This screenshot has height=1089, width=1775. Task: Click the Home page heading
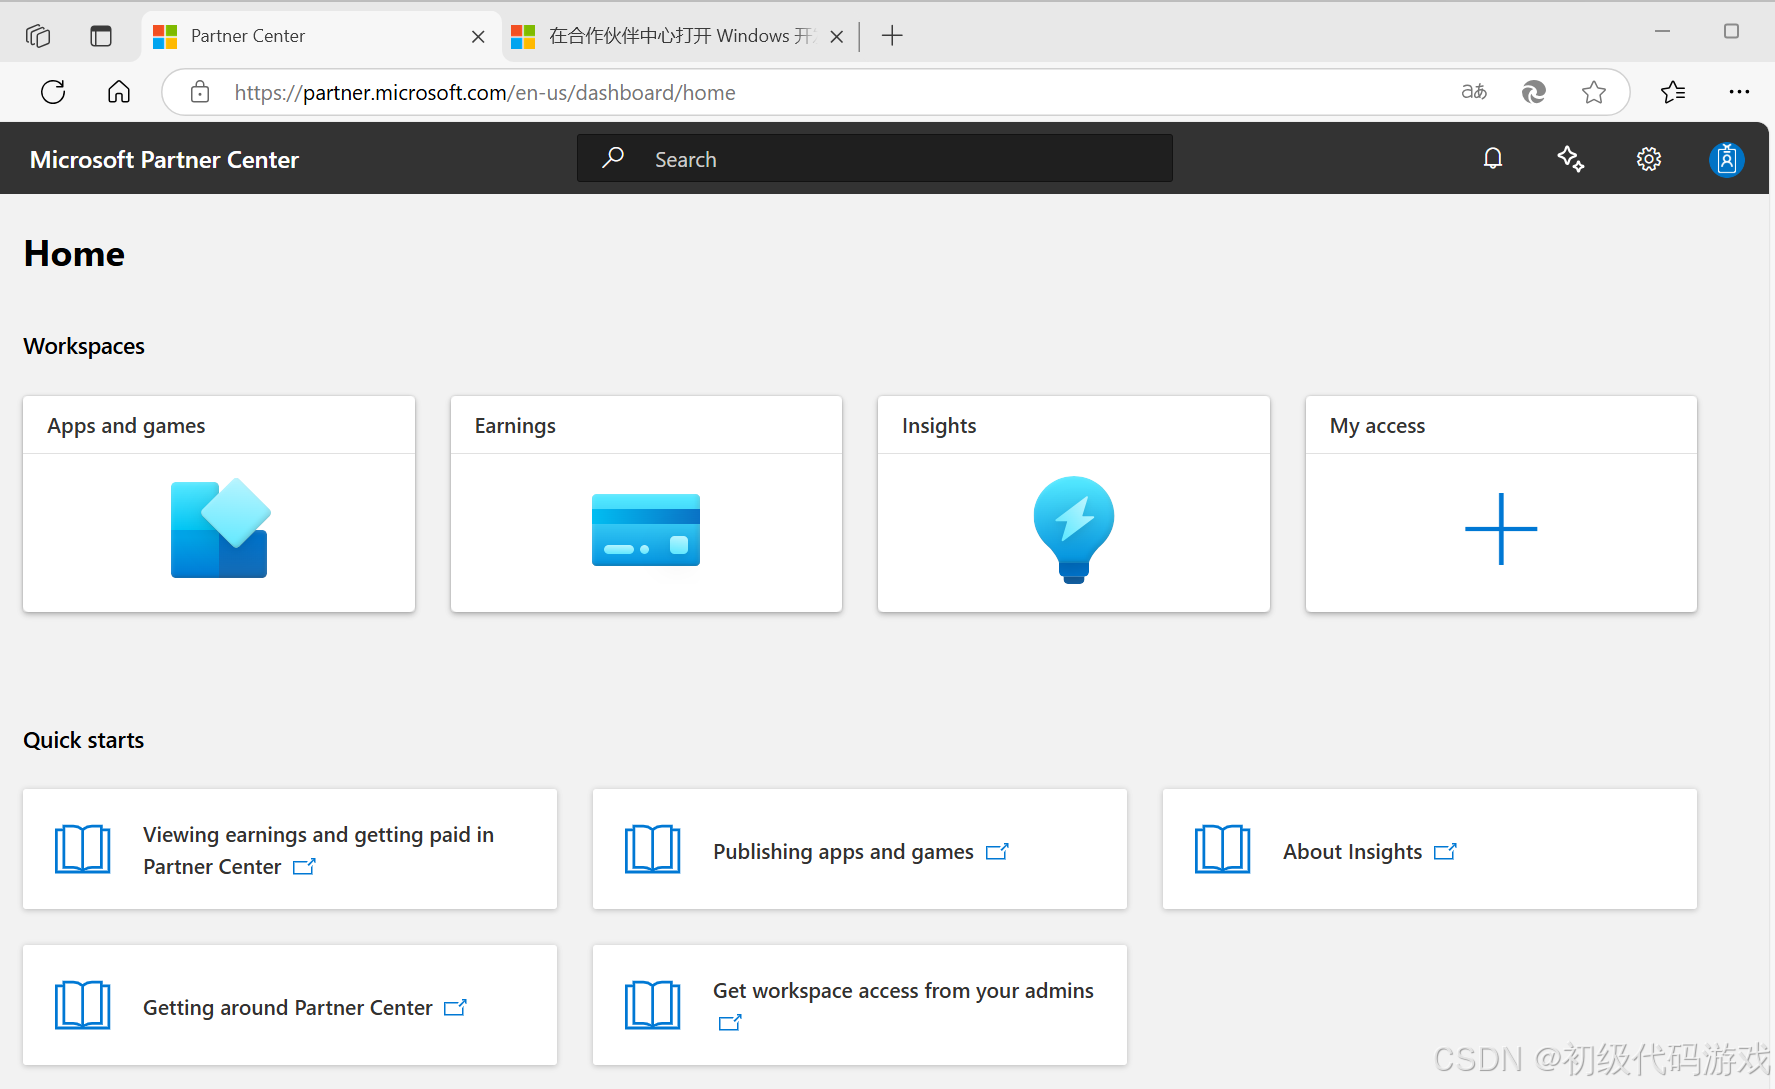click(74, 254)
